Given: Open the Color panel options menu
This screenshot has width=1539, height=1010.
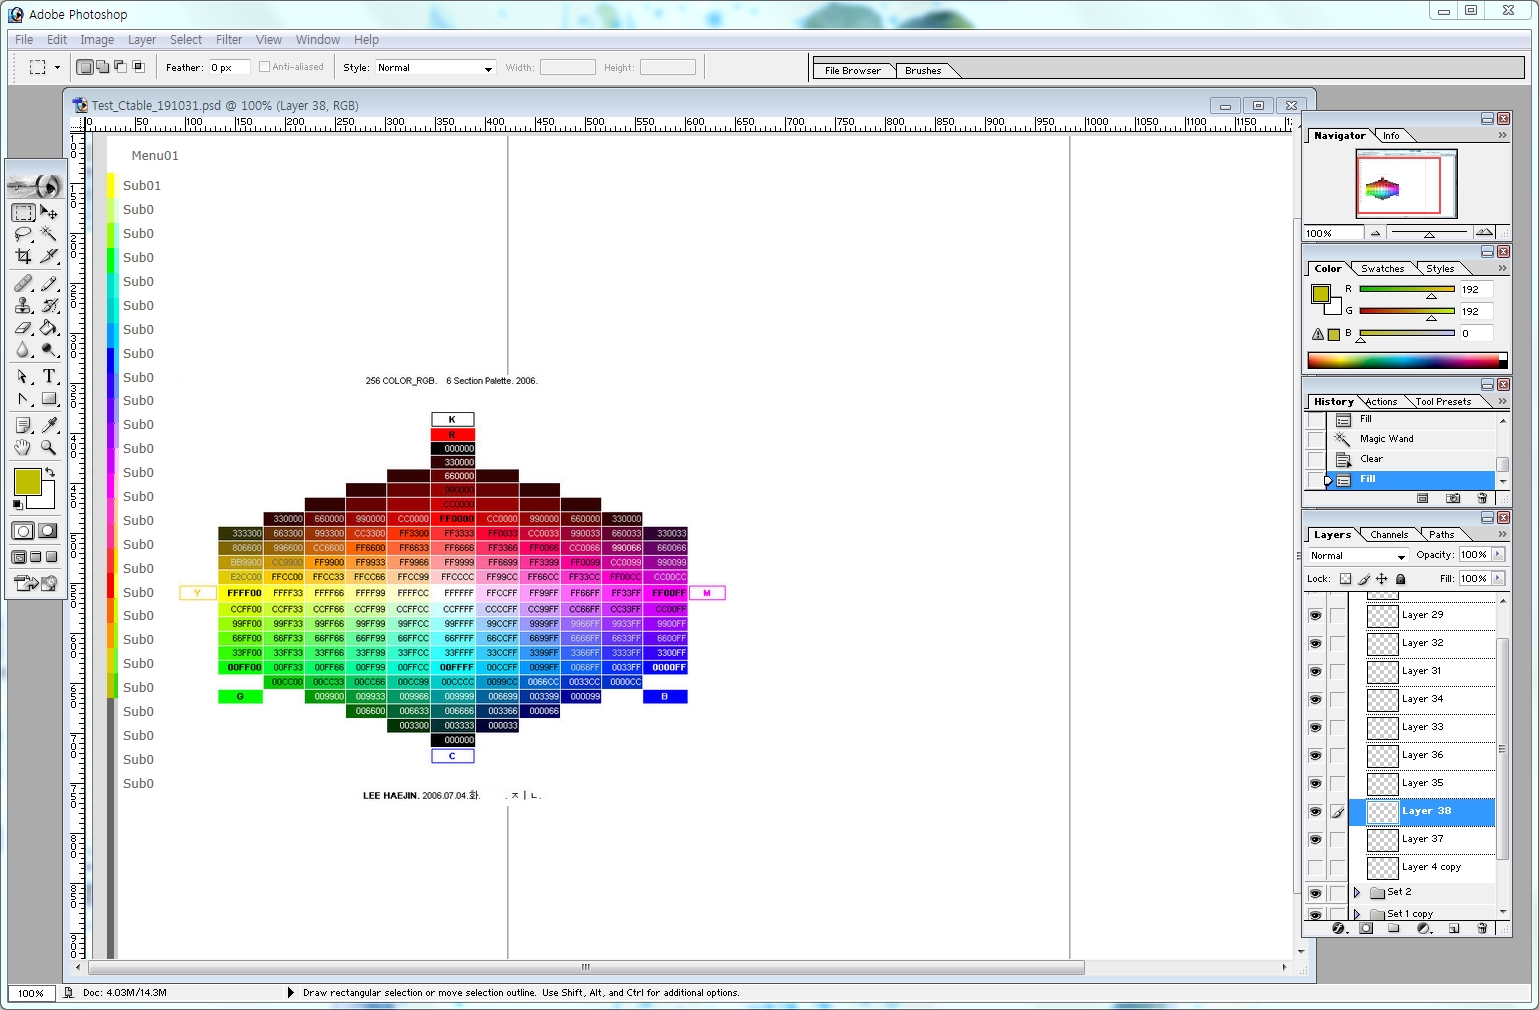Looking at the screenshot, I should pos(1502,268).
